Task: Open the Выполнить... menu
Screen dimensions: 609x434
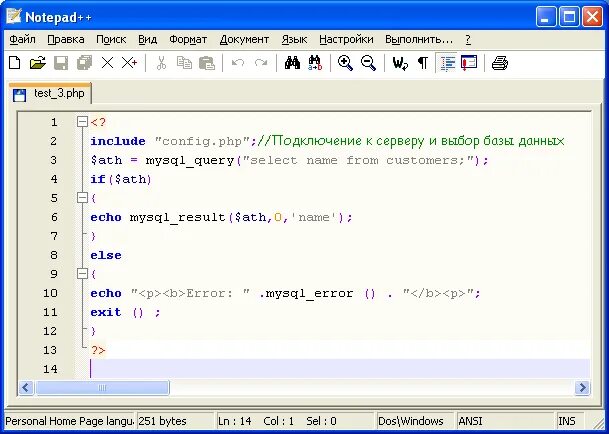Action: [419, 40]
